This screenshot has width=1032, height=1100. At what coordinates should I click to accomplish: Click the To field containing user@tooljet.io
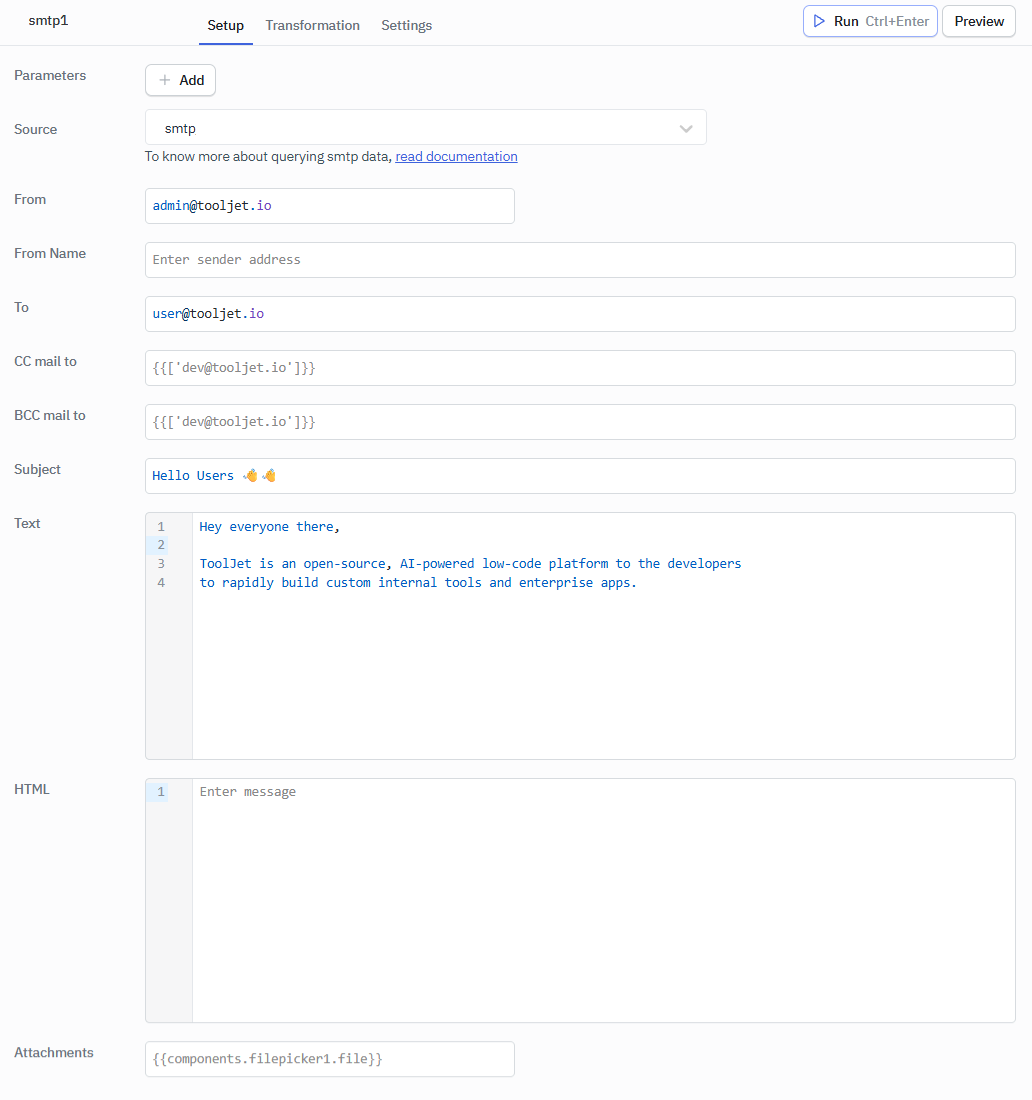[x=580, y=313]
